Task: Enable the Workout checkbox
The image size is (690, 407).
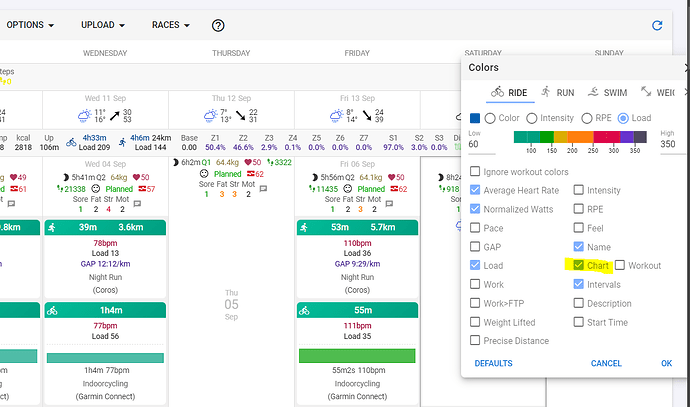Action: 620,265
